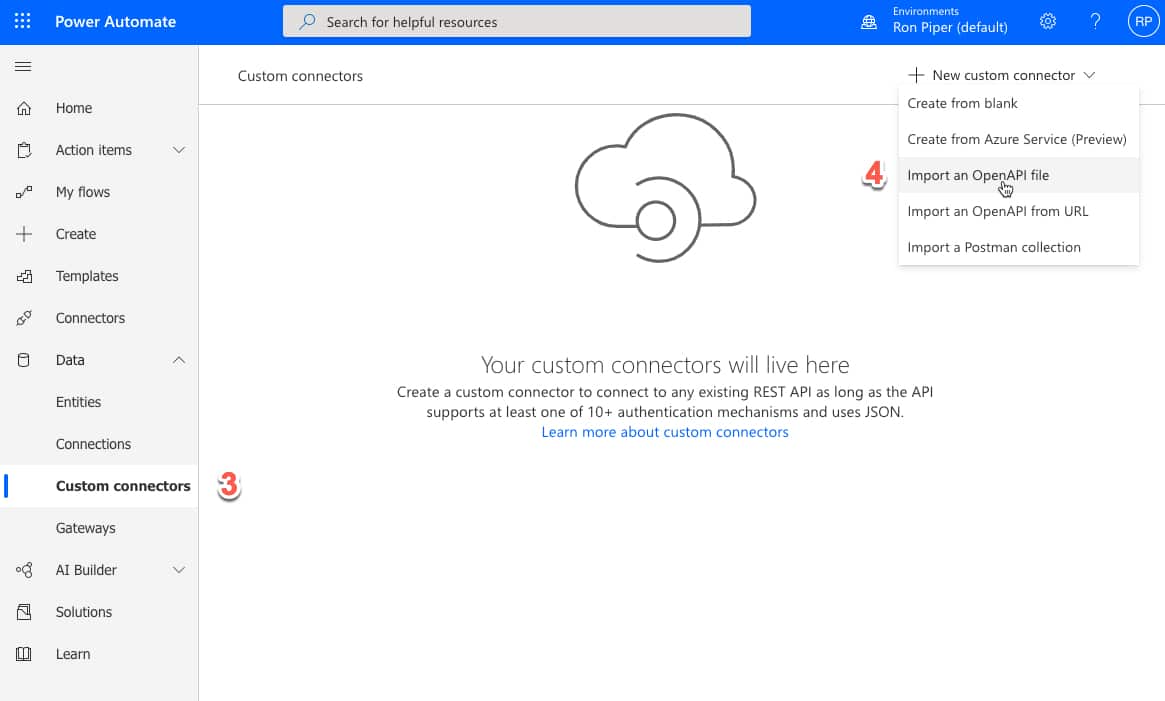Expand the AI Builder chevron
The height and width of the screenshot is (701, 1165).
pyautogui.click(x=179, y=570)
